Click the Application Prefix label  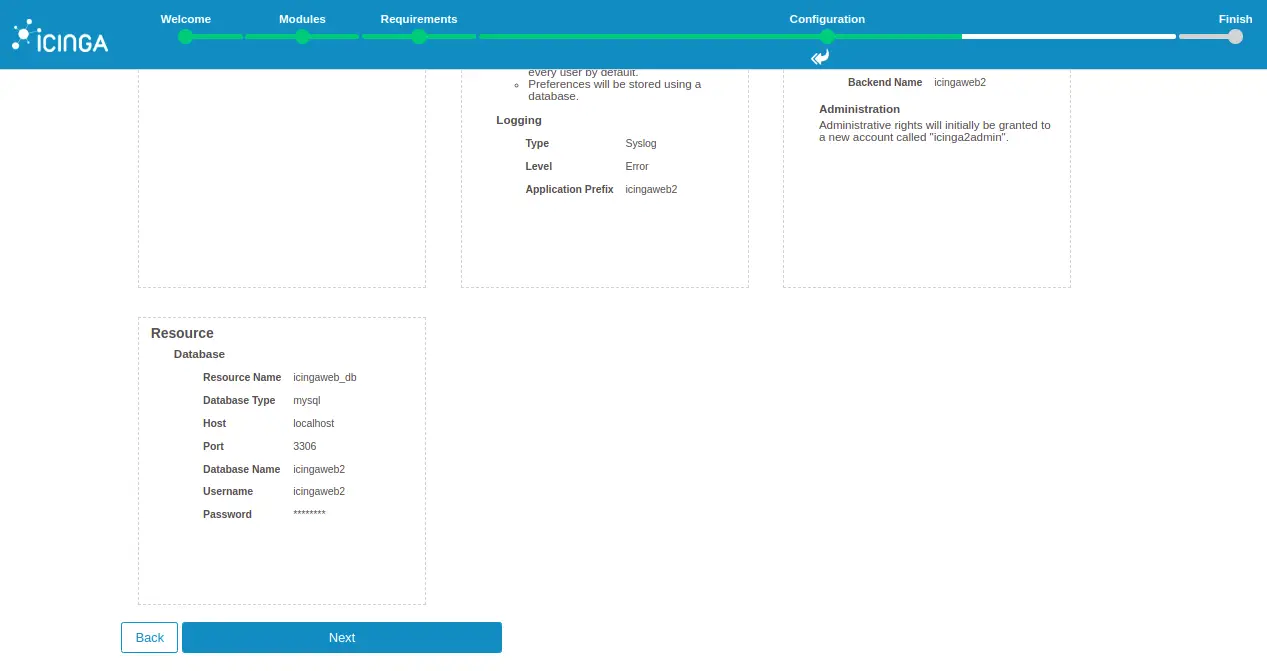coord(569,189)
